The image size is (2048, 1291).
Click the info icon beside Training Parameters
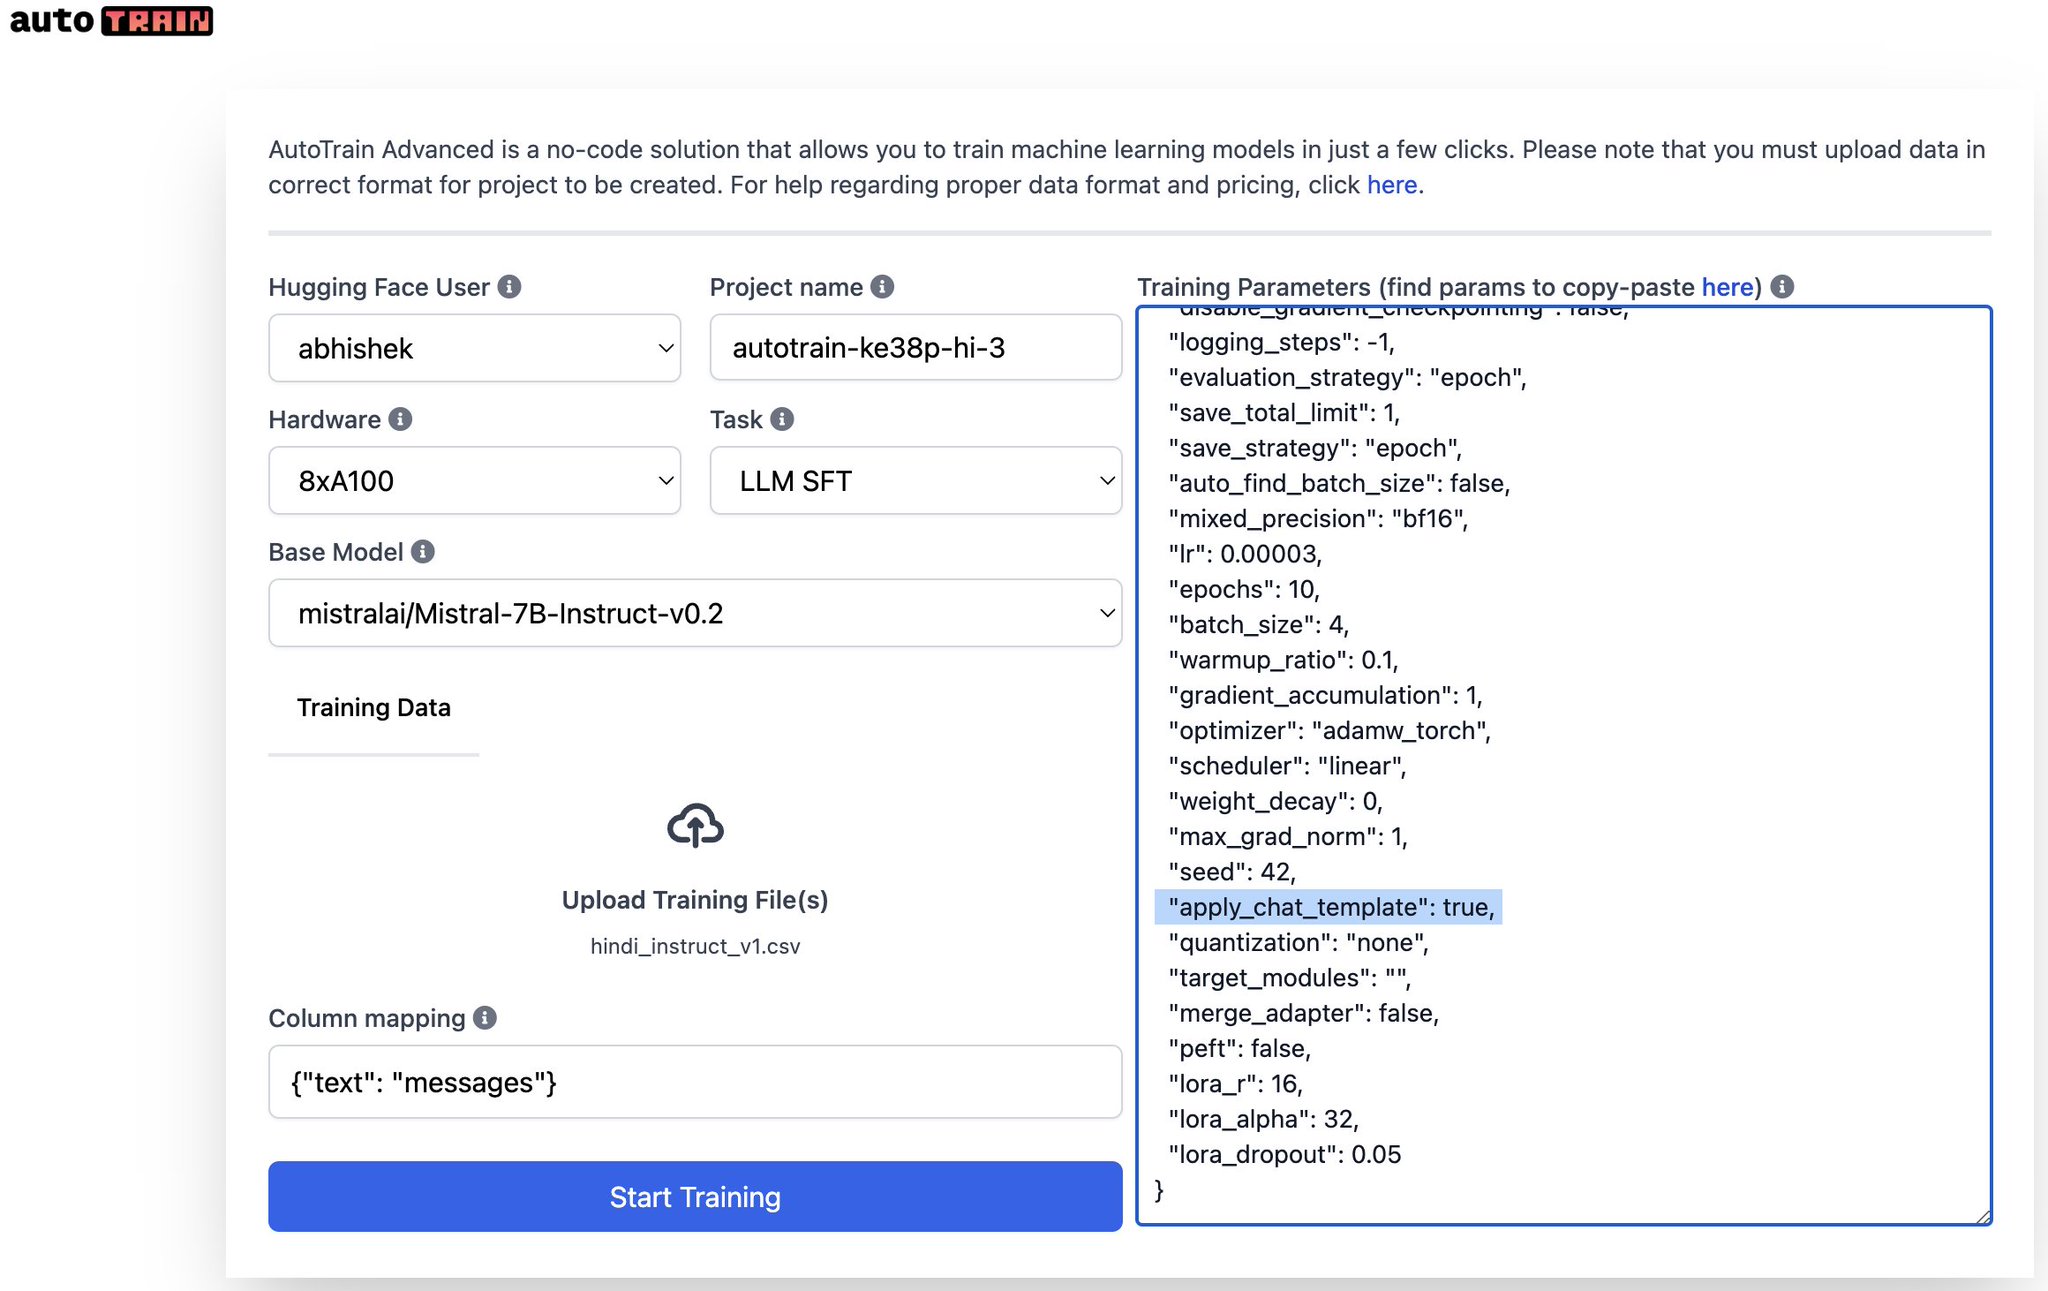pyautogui.click(x=1782, y=287)
